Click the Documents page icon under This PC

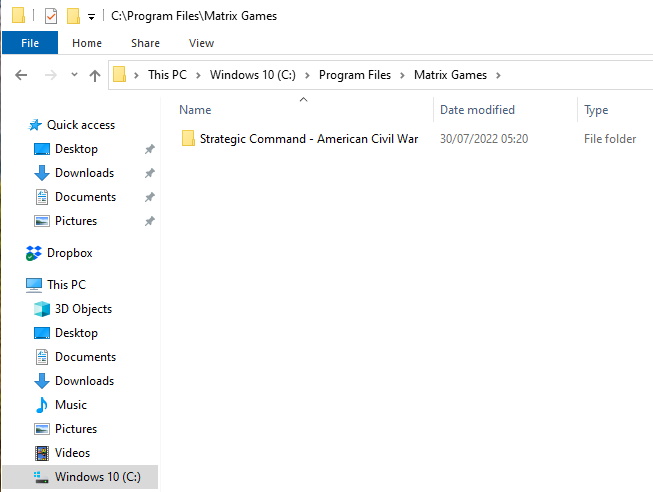coord(42,357)
